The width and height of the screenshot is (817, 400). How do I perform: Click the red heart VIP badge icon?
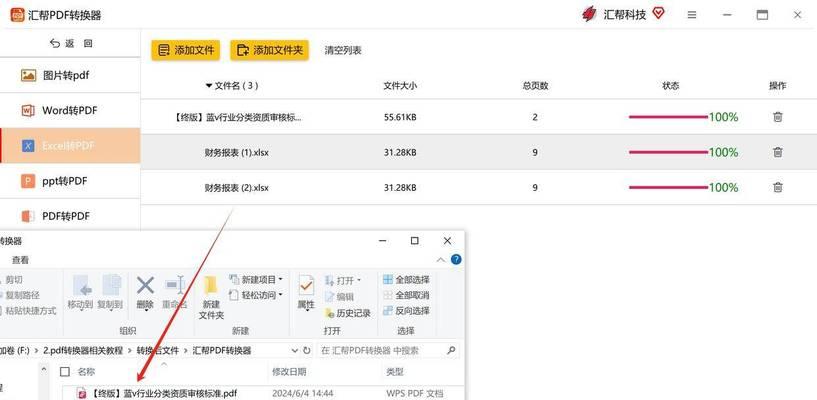658,14
